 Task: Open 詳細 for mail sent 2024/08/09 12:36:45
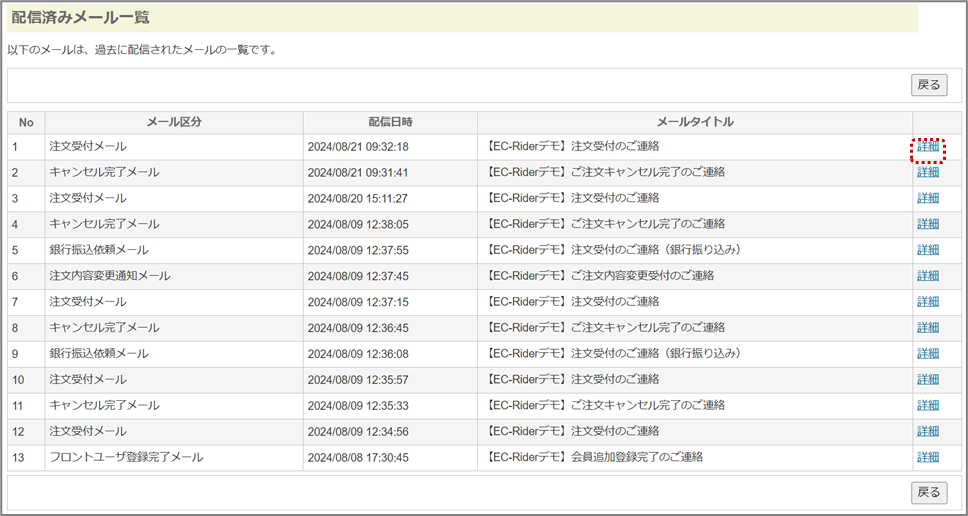(928, 328)
